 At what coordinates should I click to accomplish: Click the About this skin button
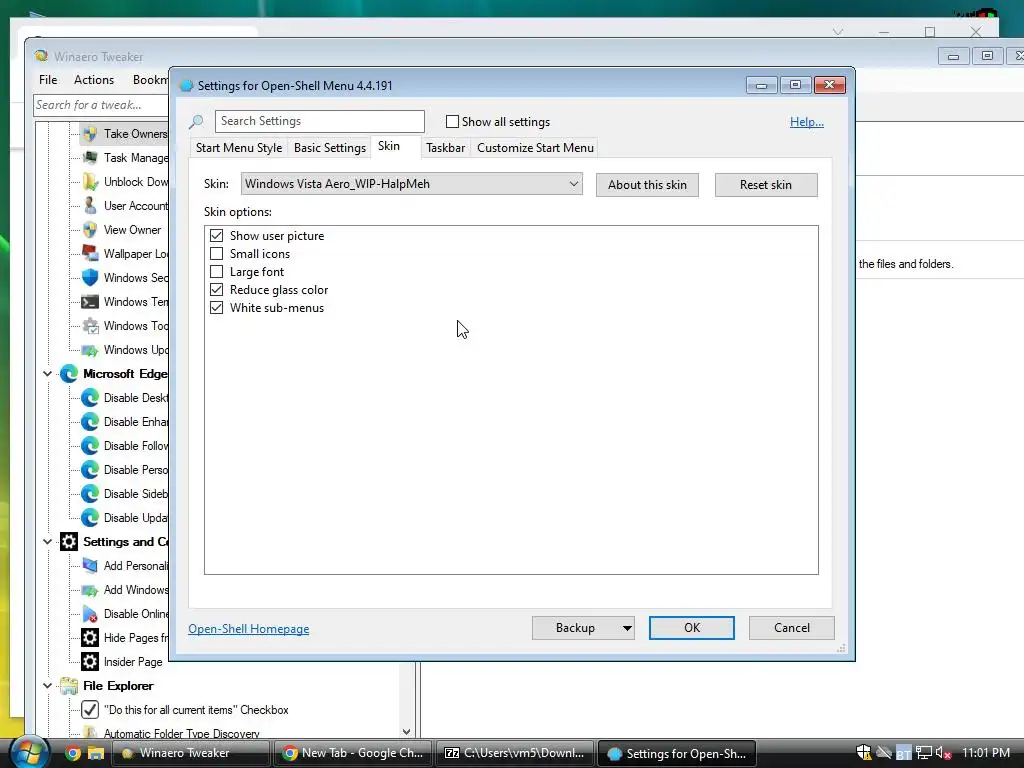(x=647, y=185)
